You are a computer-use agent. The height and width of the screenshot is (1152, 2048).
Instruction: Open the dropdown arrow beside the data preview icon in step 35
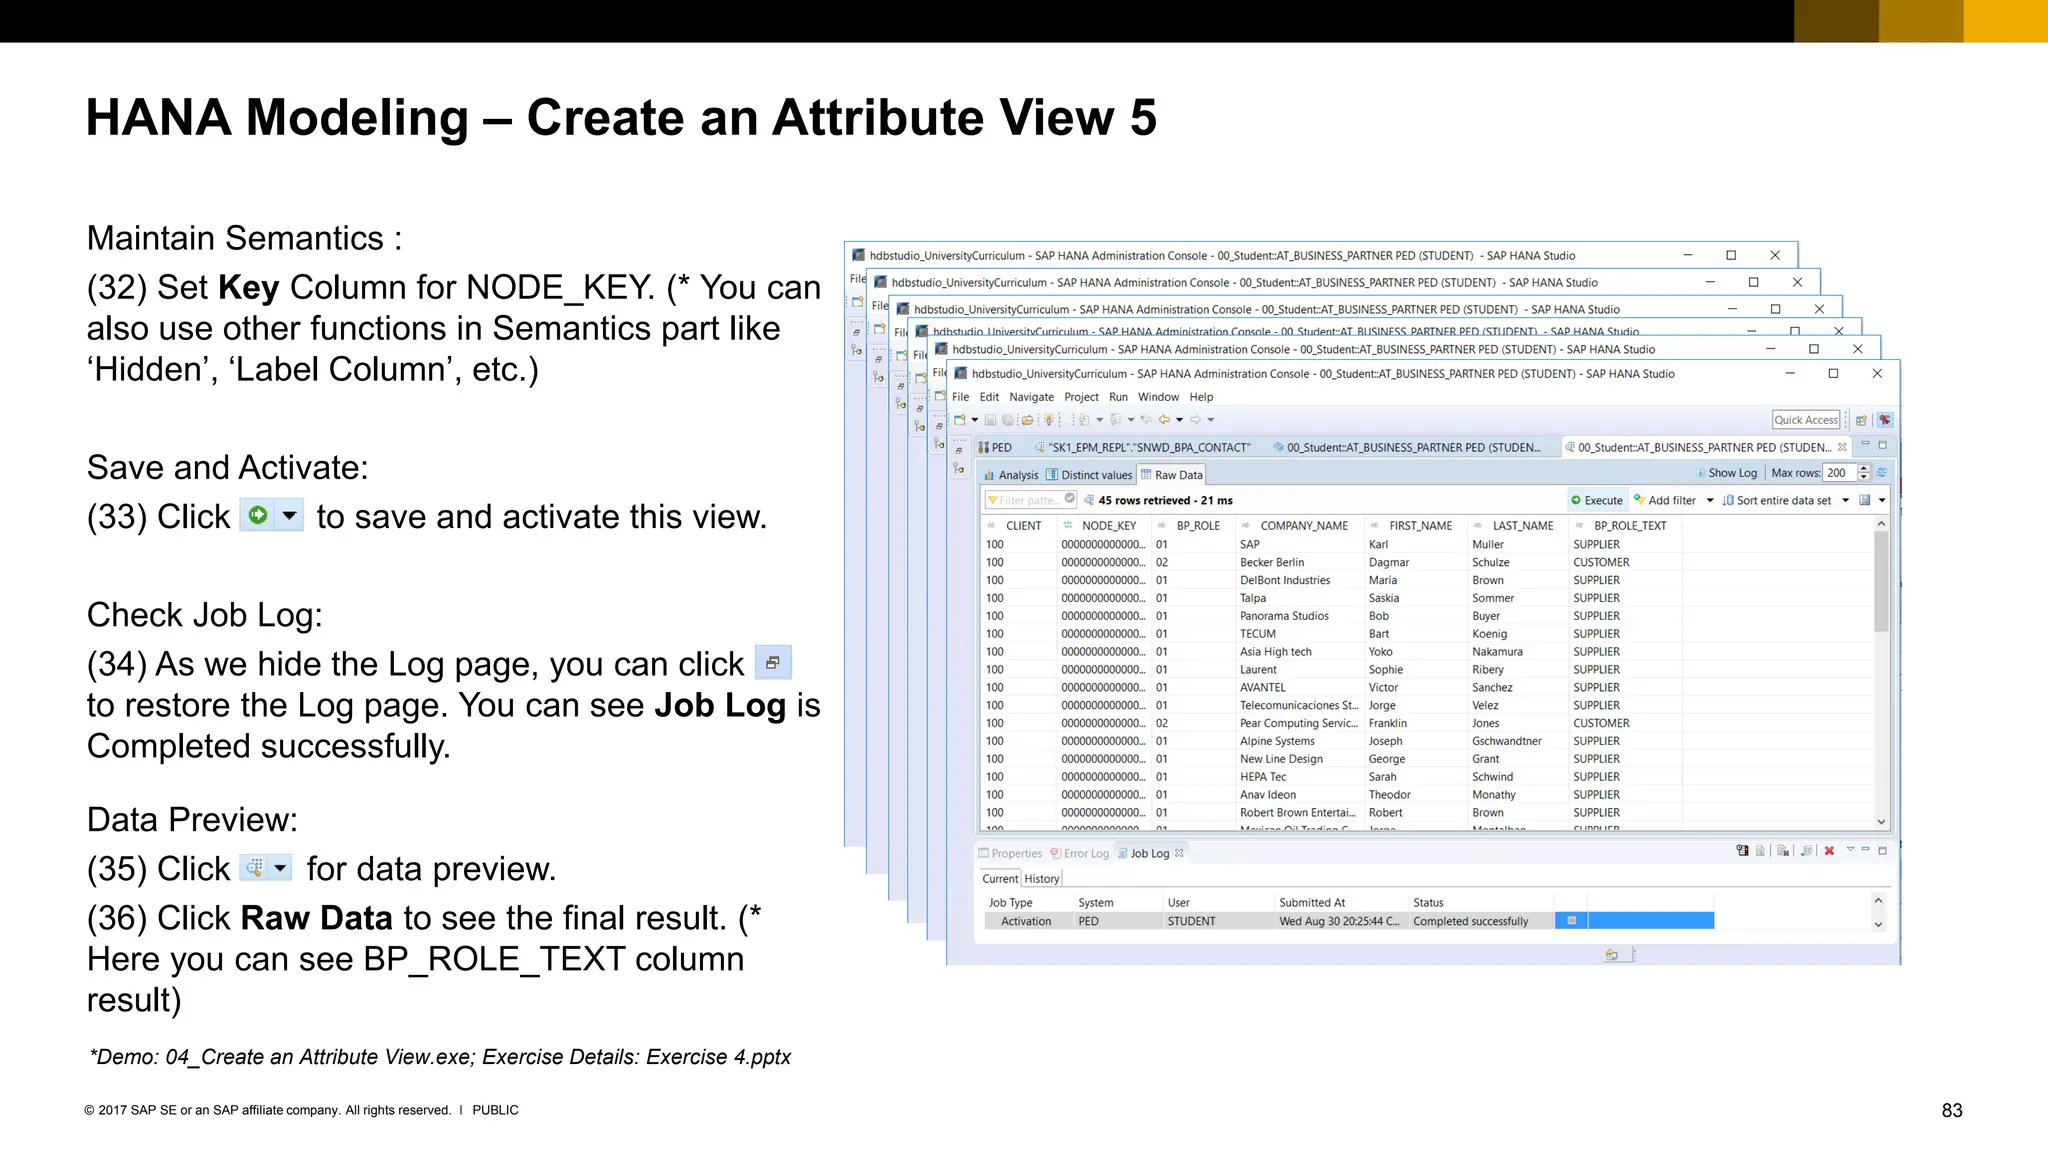[x=280, y=867]
